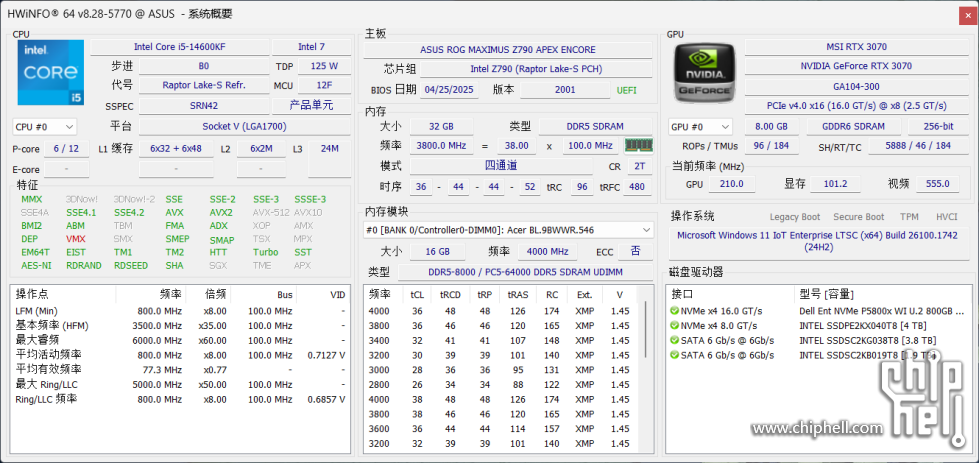This screenshot has width=979, height=463.
Task: Click the Turbo feature flag
Action: tap(265, 252)
